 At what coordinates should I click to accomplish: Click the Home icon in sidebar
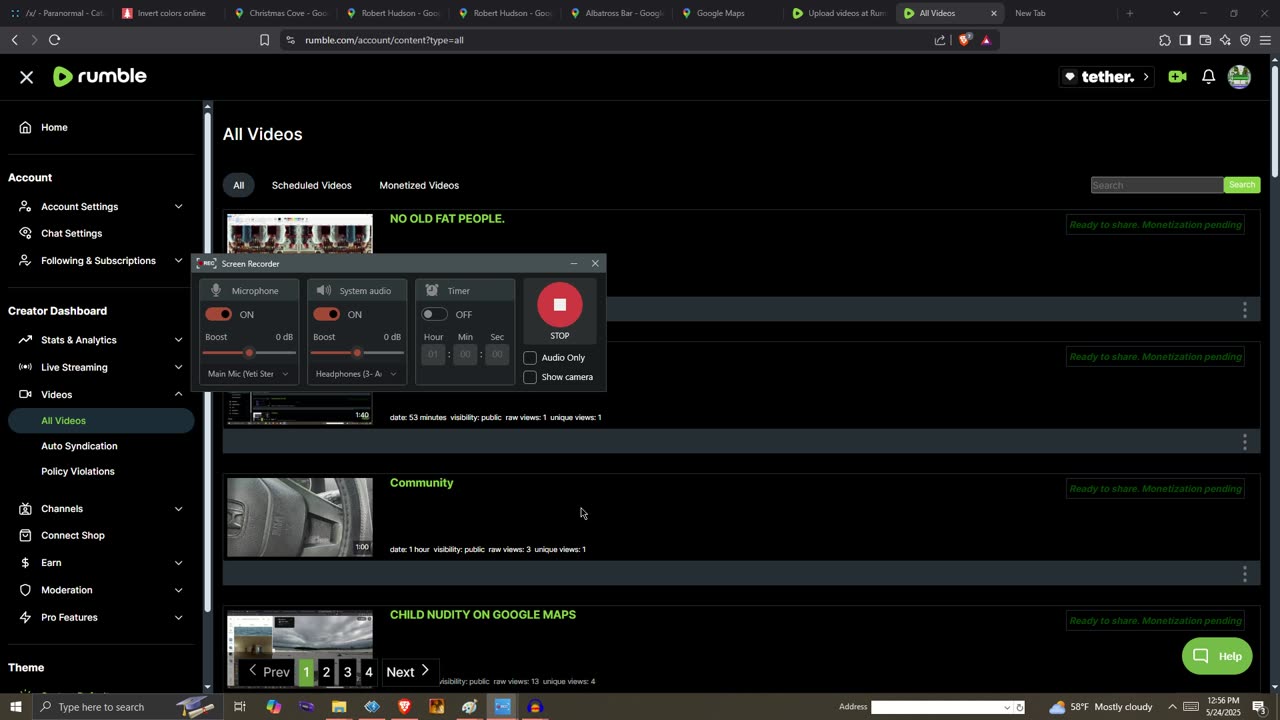(25, 127)
